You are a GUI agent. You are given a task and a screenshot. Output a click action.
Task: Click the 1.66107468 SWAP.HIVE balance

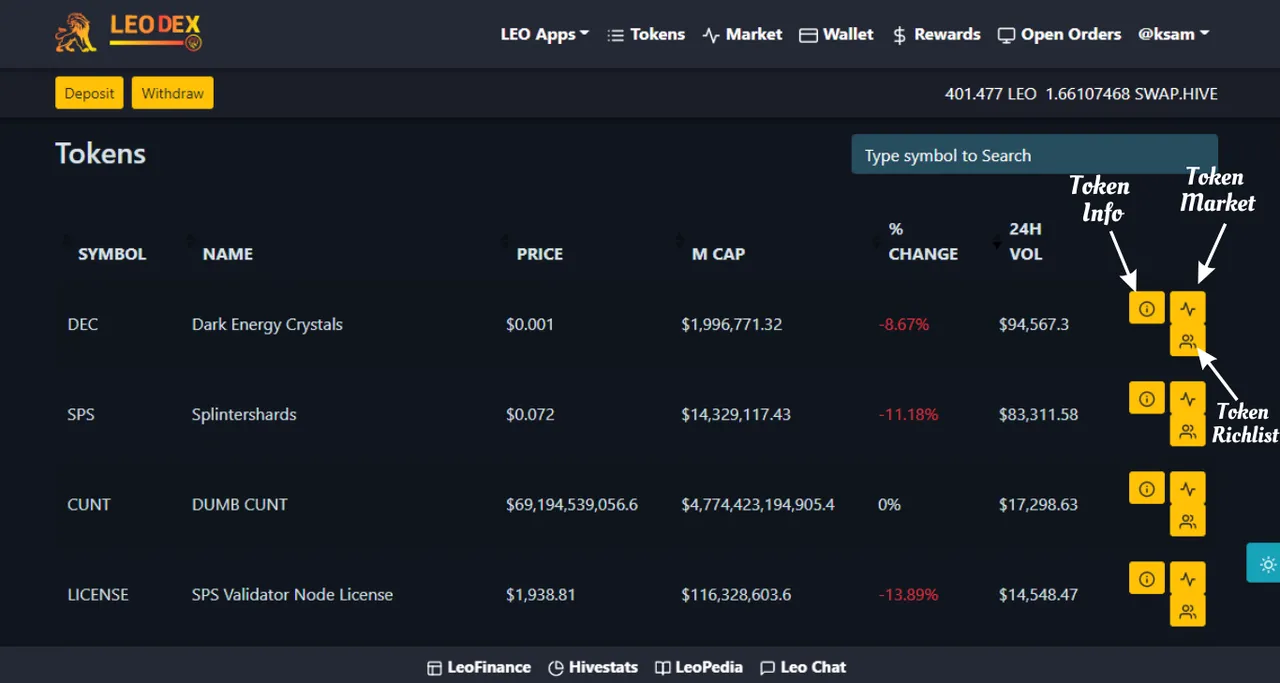click(x=1132, y=94)
